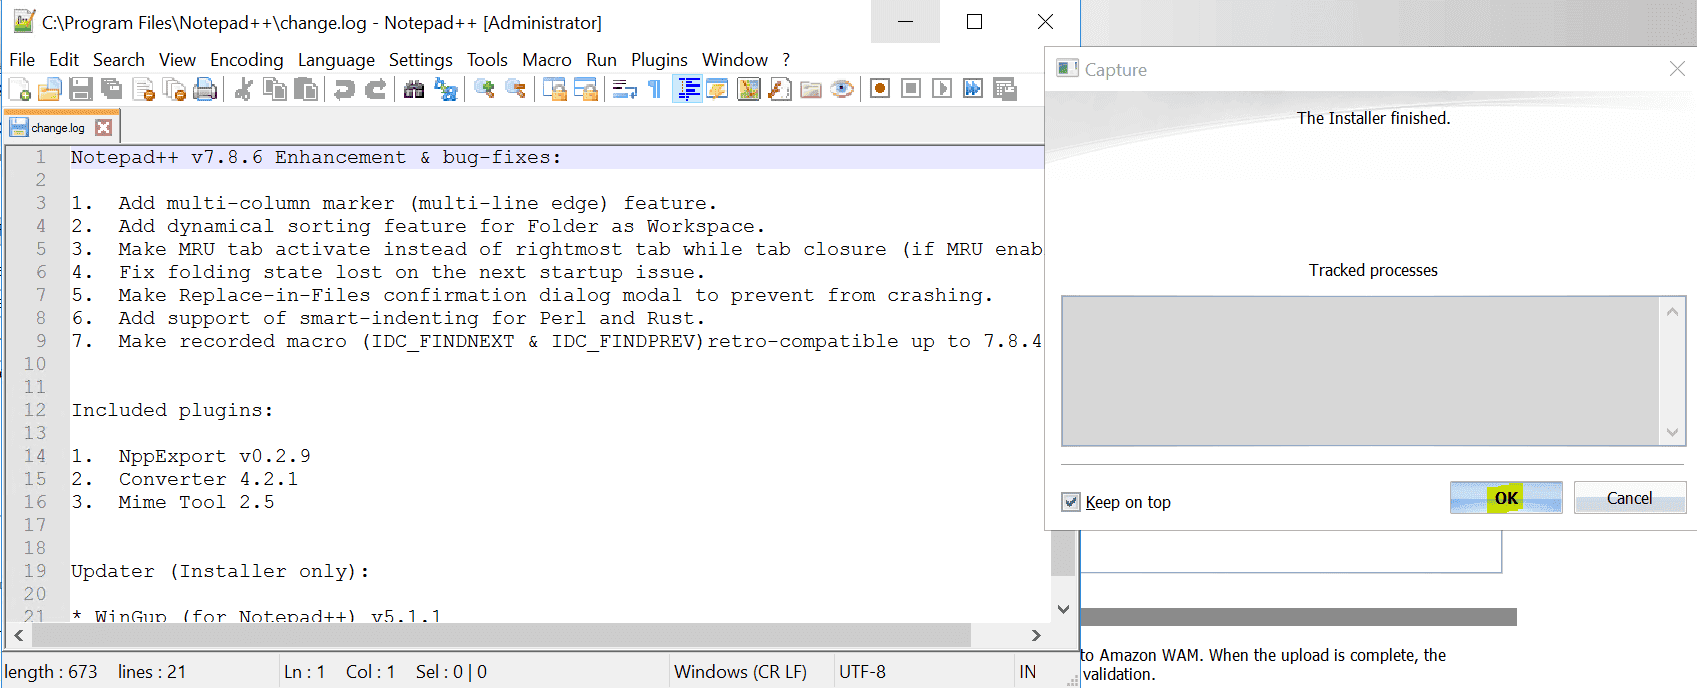1697x688 pixels.
Task: Uncheck the Keep on top checkbox
Action: [1071, 502]
